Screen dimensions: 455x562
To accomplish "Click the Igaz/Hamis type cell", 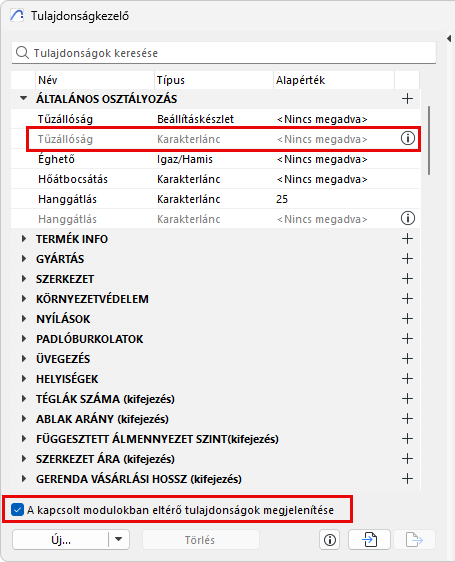I will tap(185, 159).
